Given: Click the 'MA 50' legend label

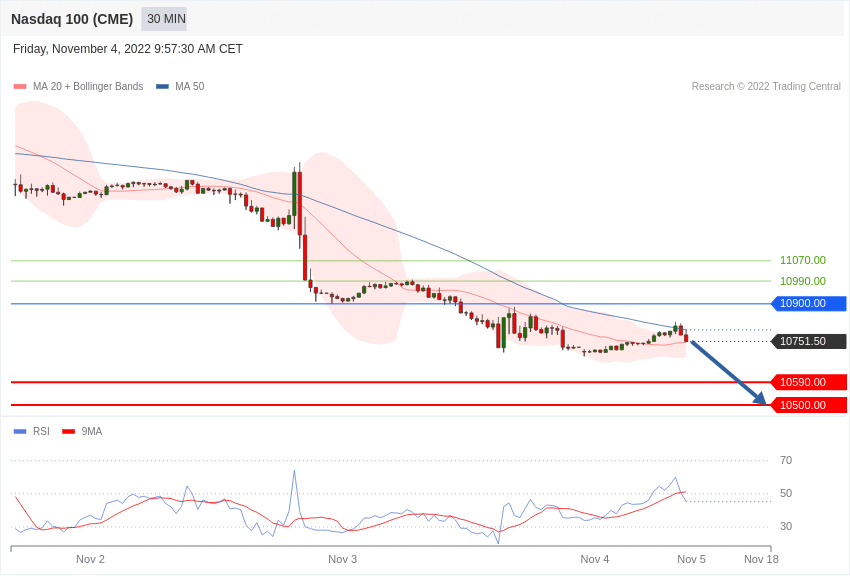Looking at the screenshot, I should [190, 87].
